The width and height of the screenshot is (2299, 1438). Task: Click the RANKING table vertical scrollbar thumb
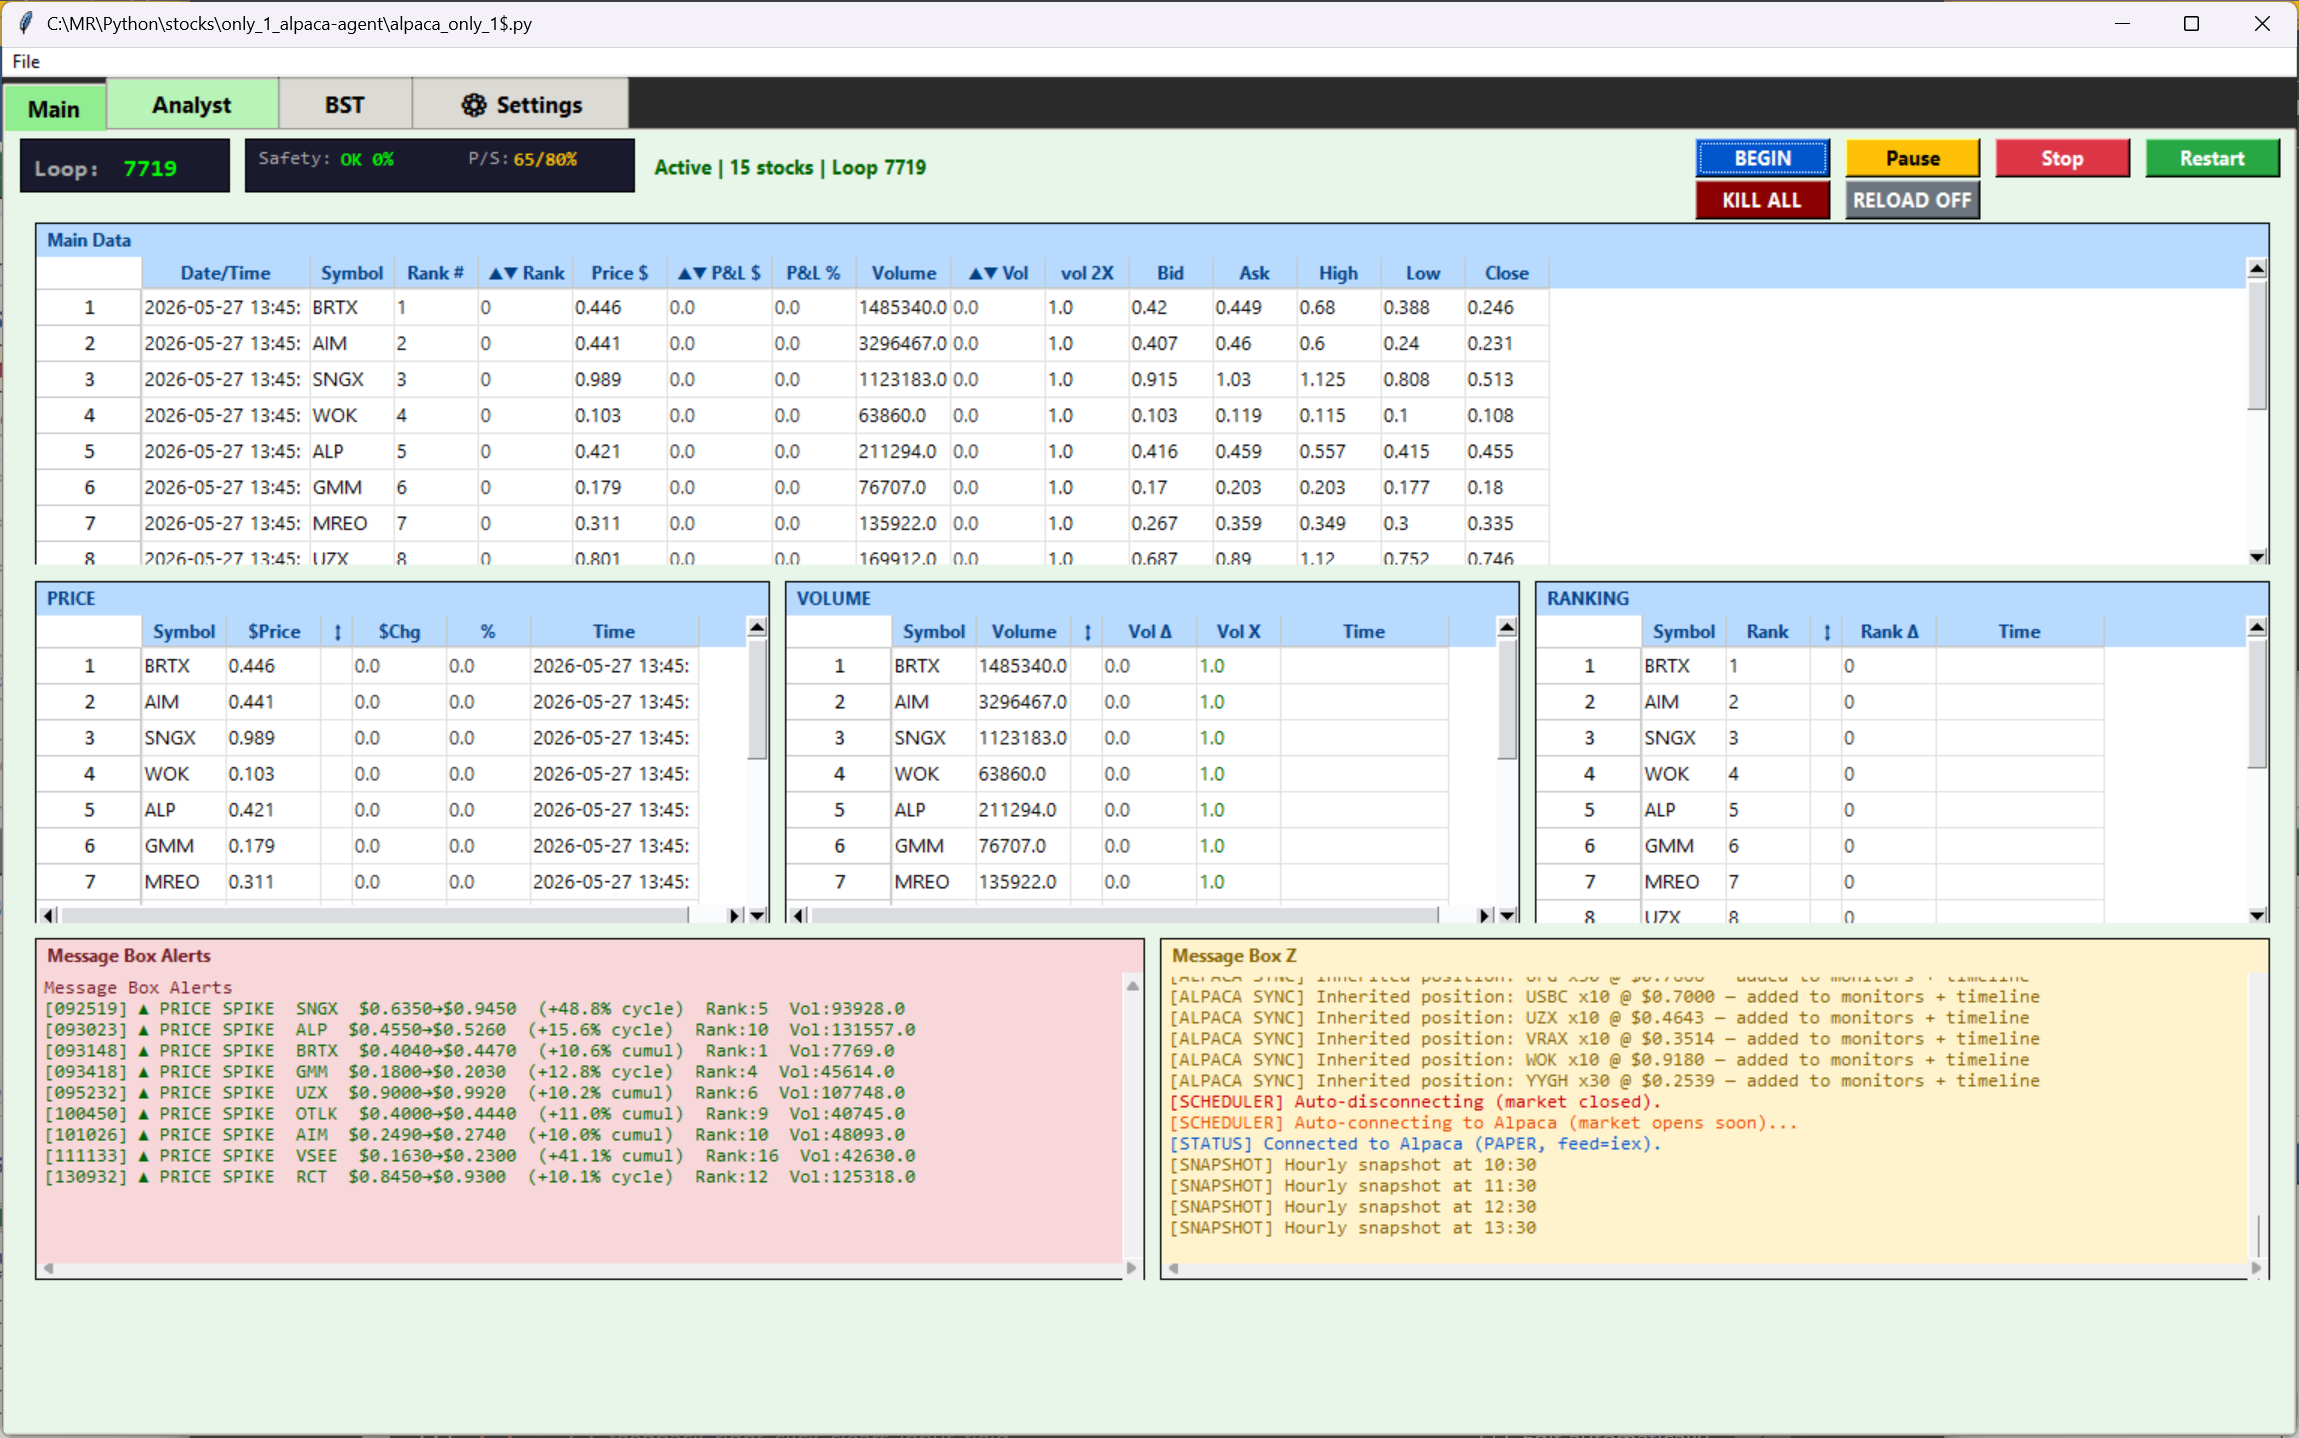pos(2257,703)
